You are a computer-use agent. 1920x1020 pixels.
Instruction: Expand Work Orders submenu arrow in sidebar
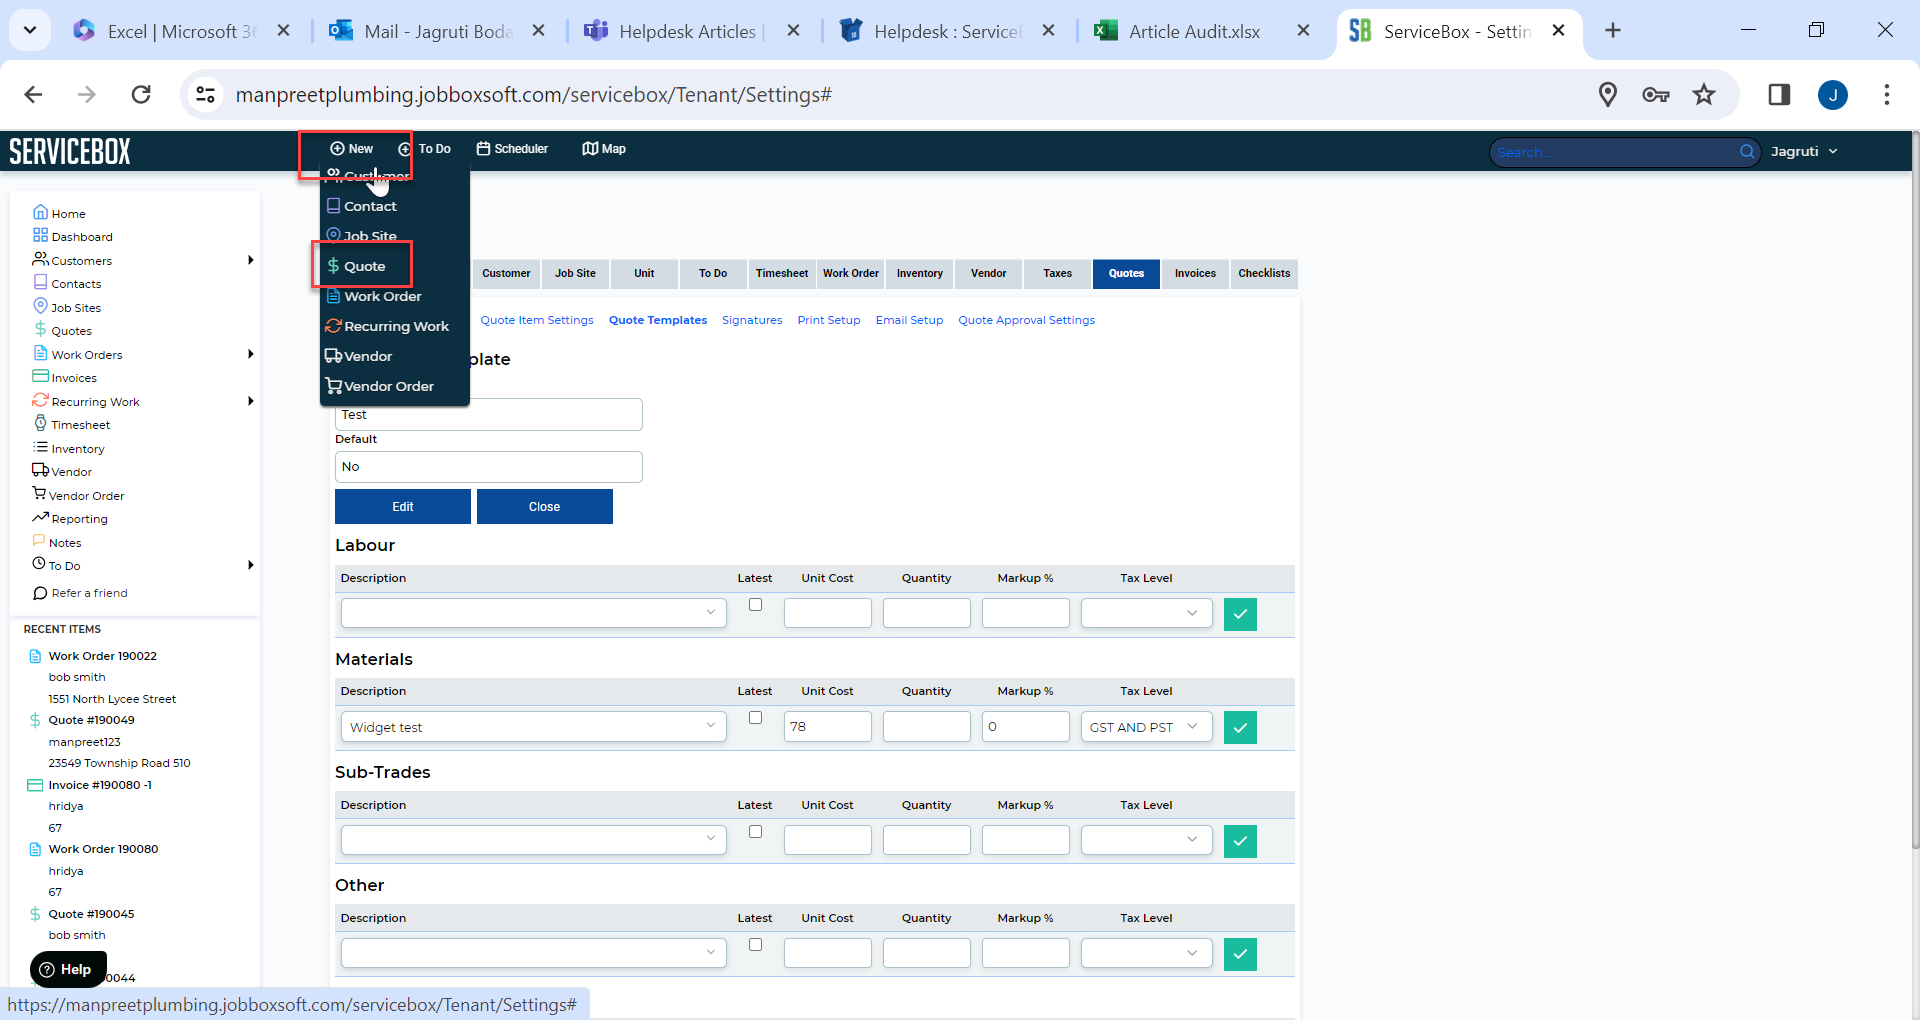point(250,354)
